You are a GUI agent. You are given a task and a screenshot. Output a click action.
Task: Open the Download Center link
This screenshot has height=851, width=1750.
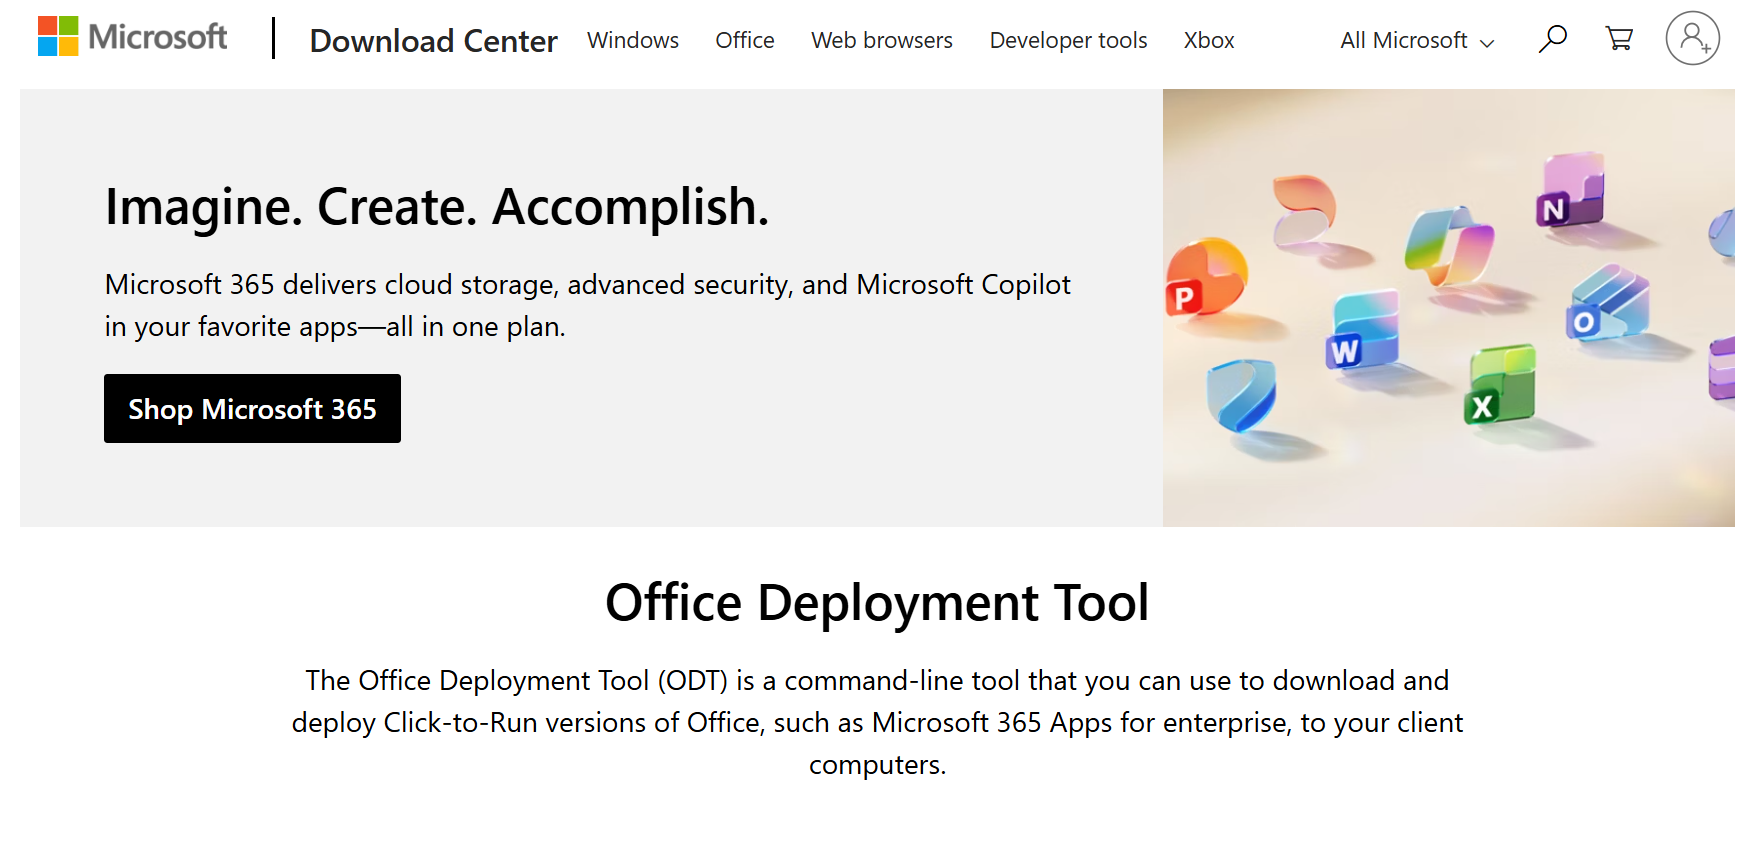tap(433, 40)
